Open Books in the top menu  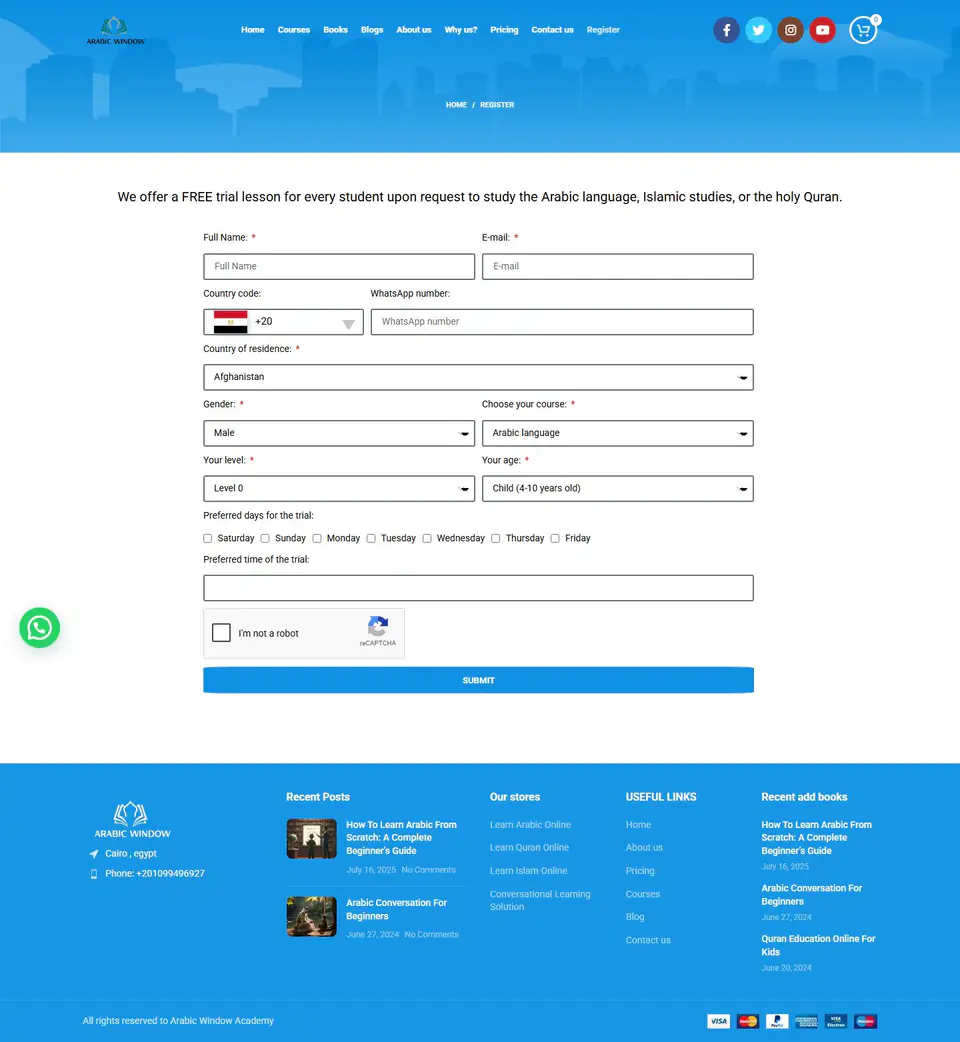pos(336,30)
